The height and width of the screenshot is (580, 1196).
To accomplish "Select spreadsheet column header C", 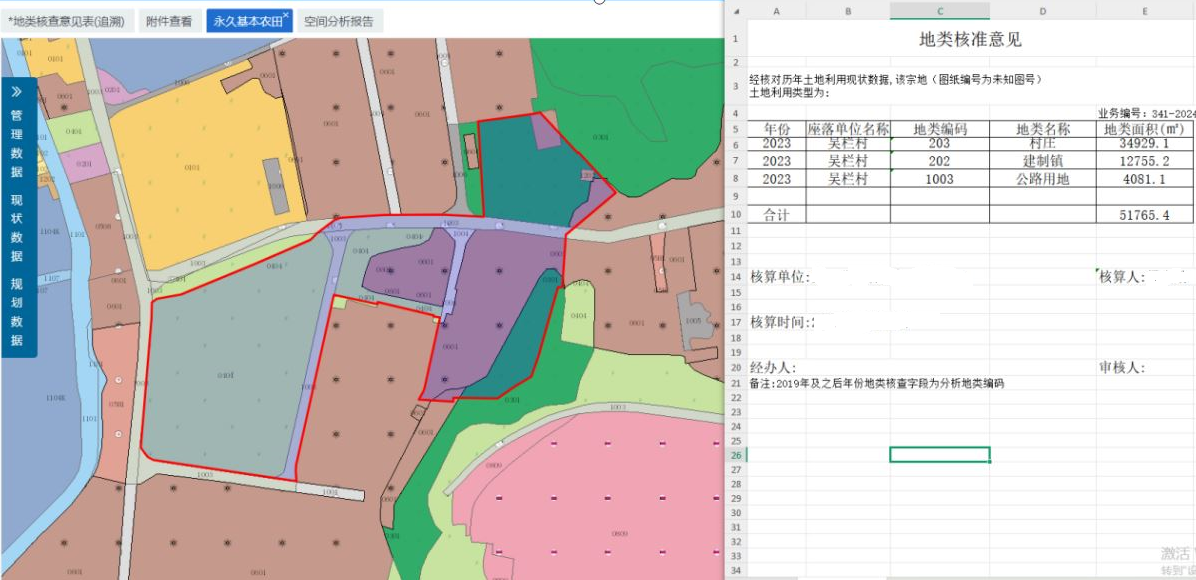I will coord(940,11).
